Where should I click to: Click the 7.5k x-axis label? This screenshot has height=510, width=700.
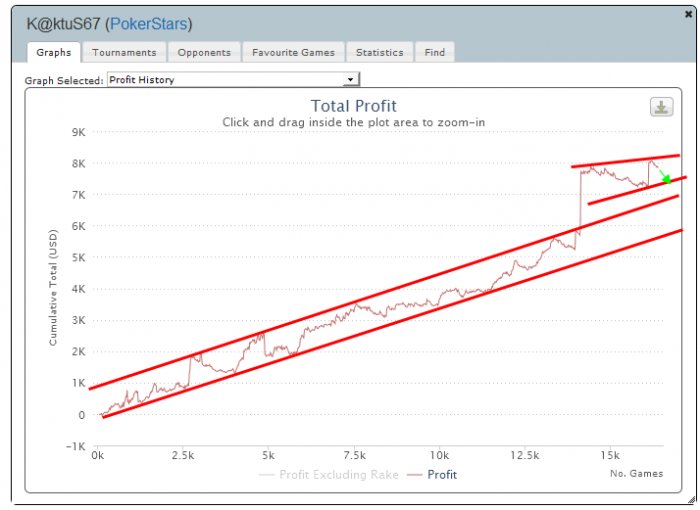coord(354,455)
